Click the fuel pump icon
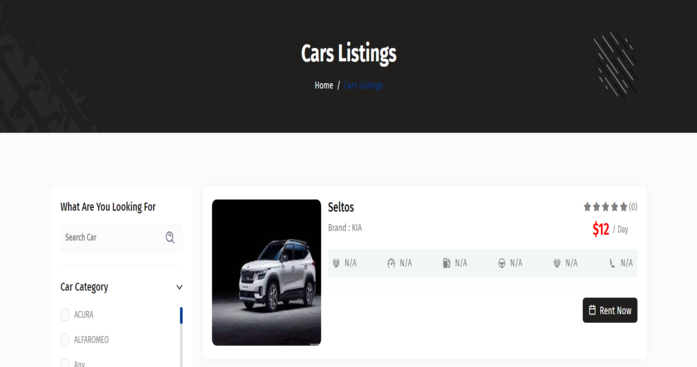This screenshot has height=367, width=697. click(446, 263)
